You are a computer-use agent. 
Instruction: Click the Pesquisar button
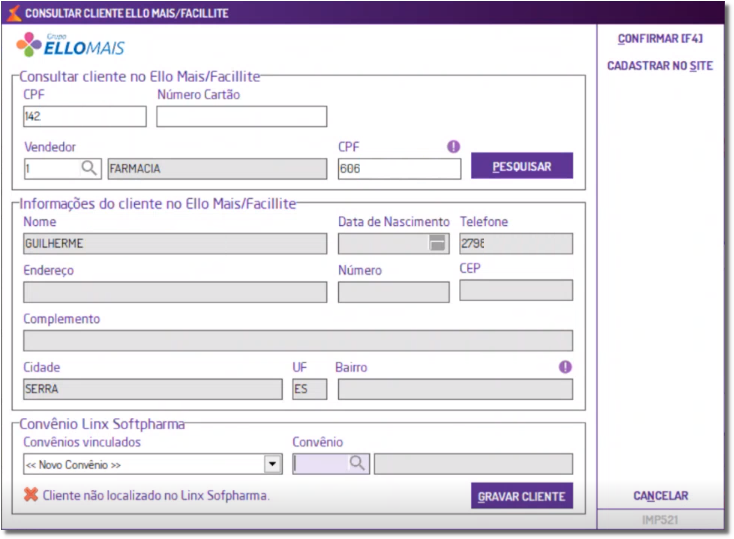tap(521, 166)
